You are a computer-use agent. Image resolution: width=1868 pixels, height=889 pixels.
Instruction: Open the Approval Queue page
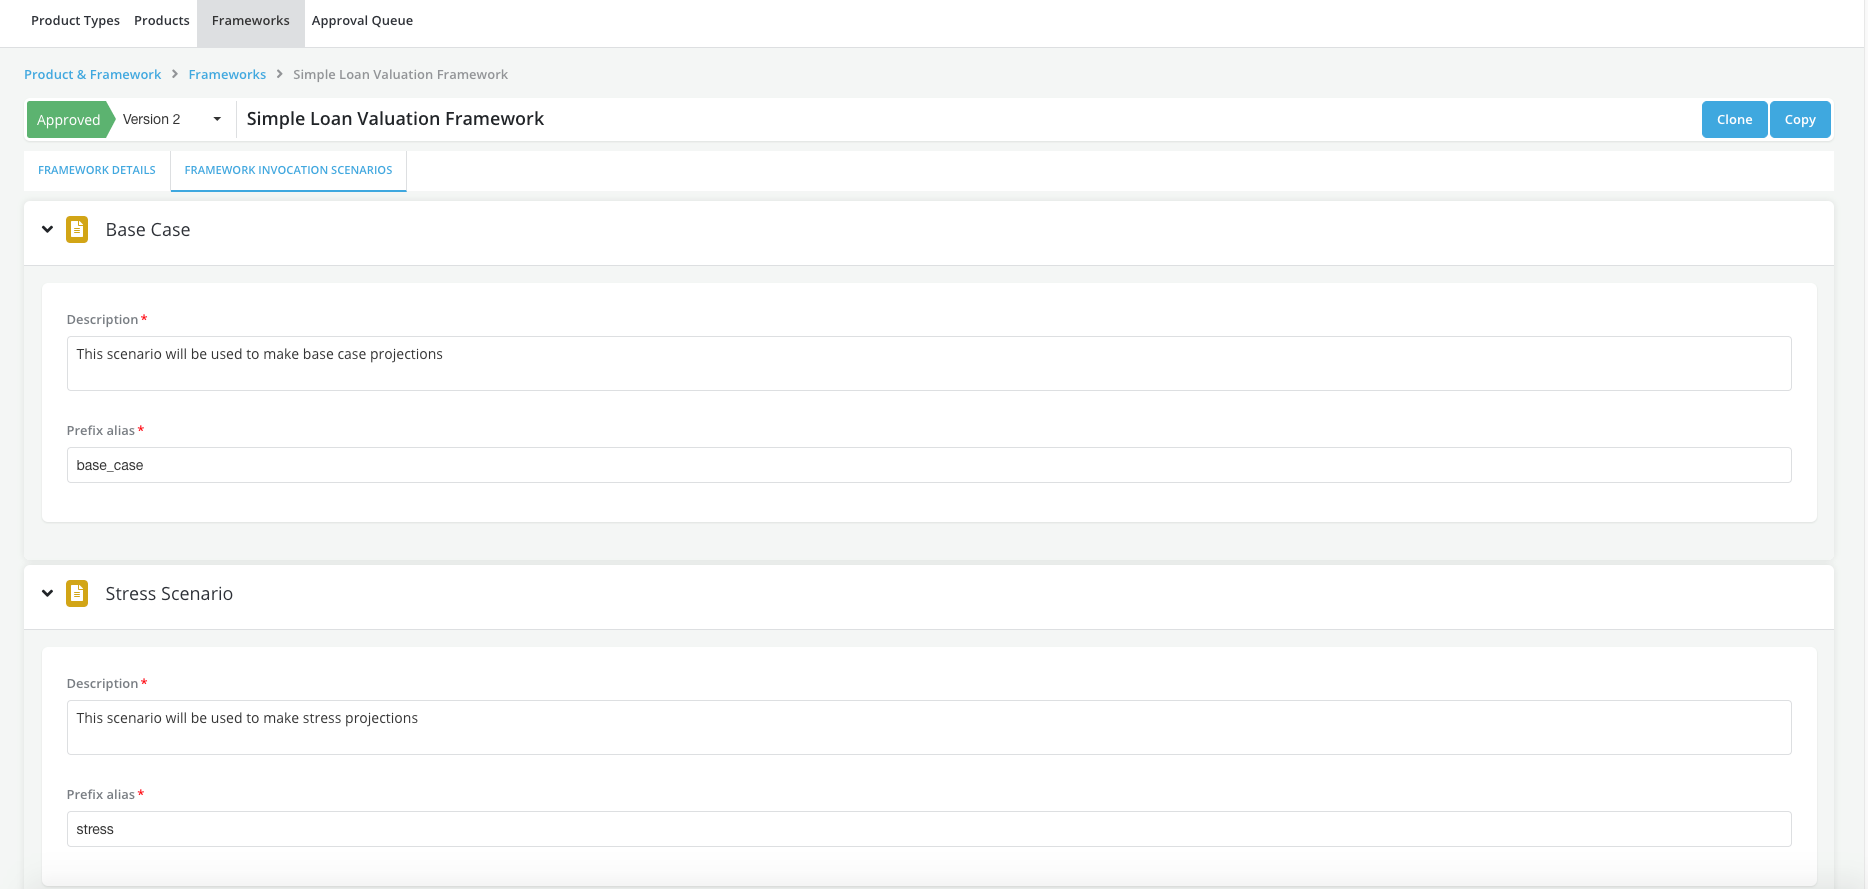pos(362,21)
